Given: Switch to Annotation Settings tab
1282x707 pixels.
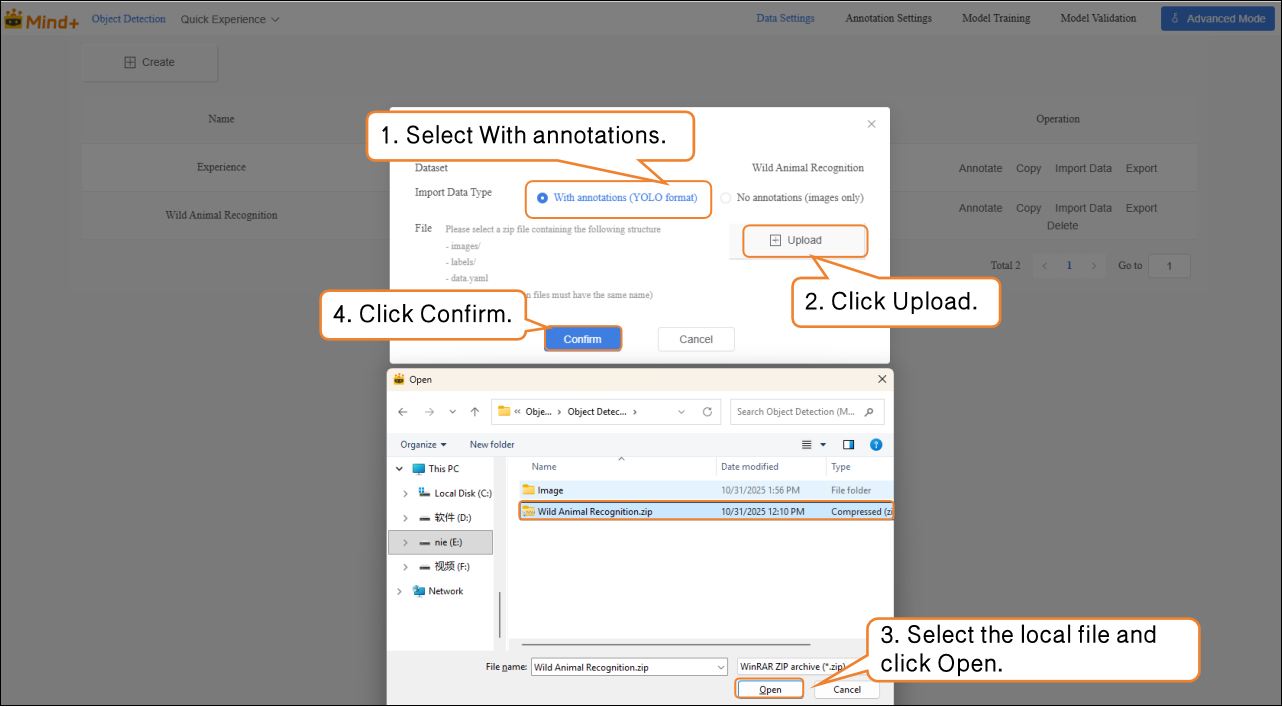Looking at the screenshot, I should point(888,18).
